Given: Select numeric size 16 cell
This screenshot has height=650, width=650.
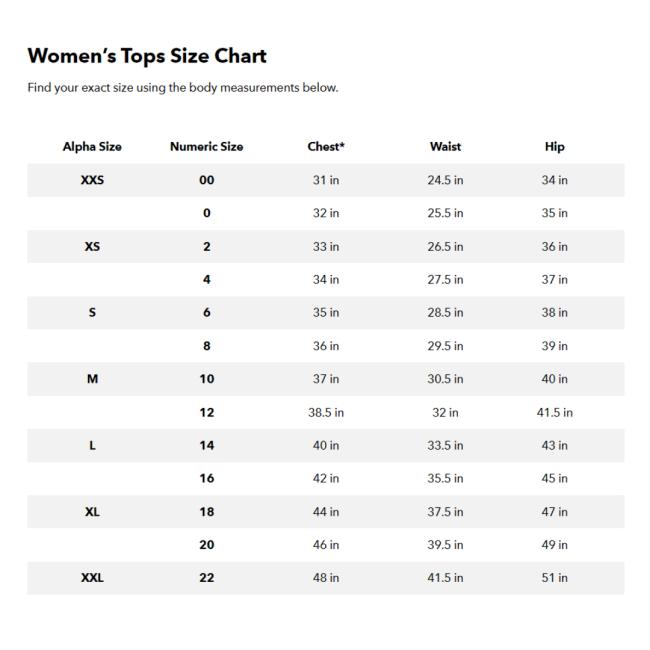Looking at the screenshot, I should (x=206, y=478).
